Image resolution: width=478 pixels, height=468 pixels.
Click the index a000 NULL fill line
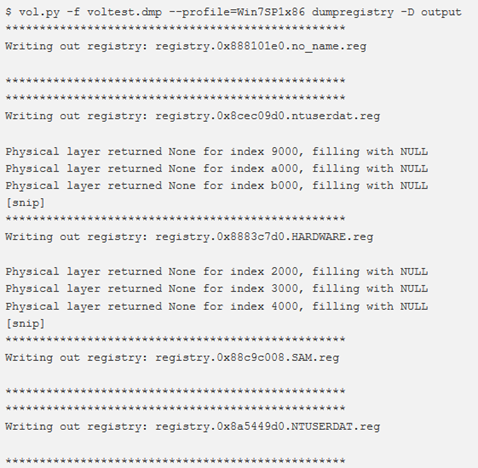click(217, 169)
